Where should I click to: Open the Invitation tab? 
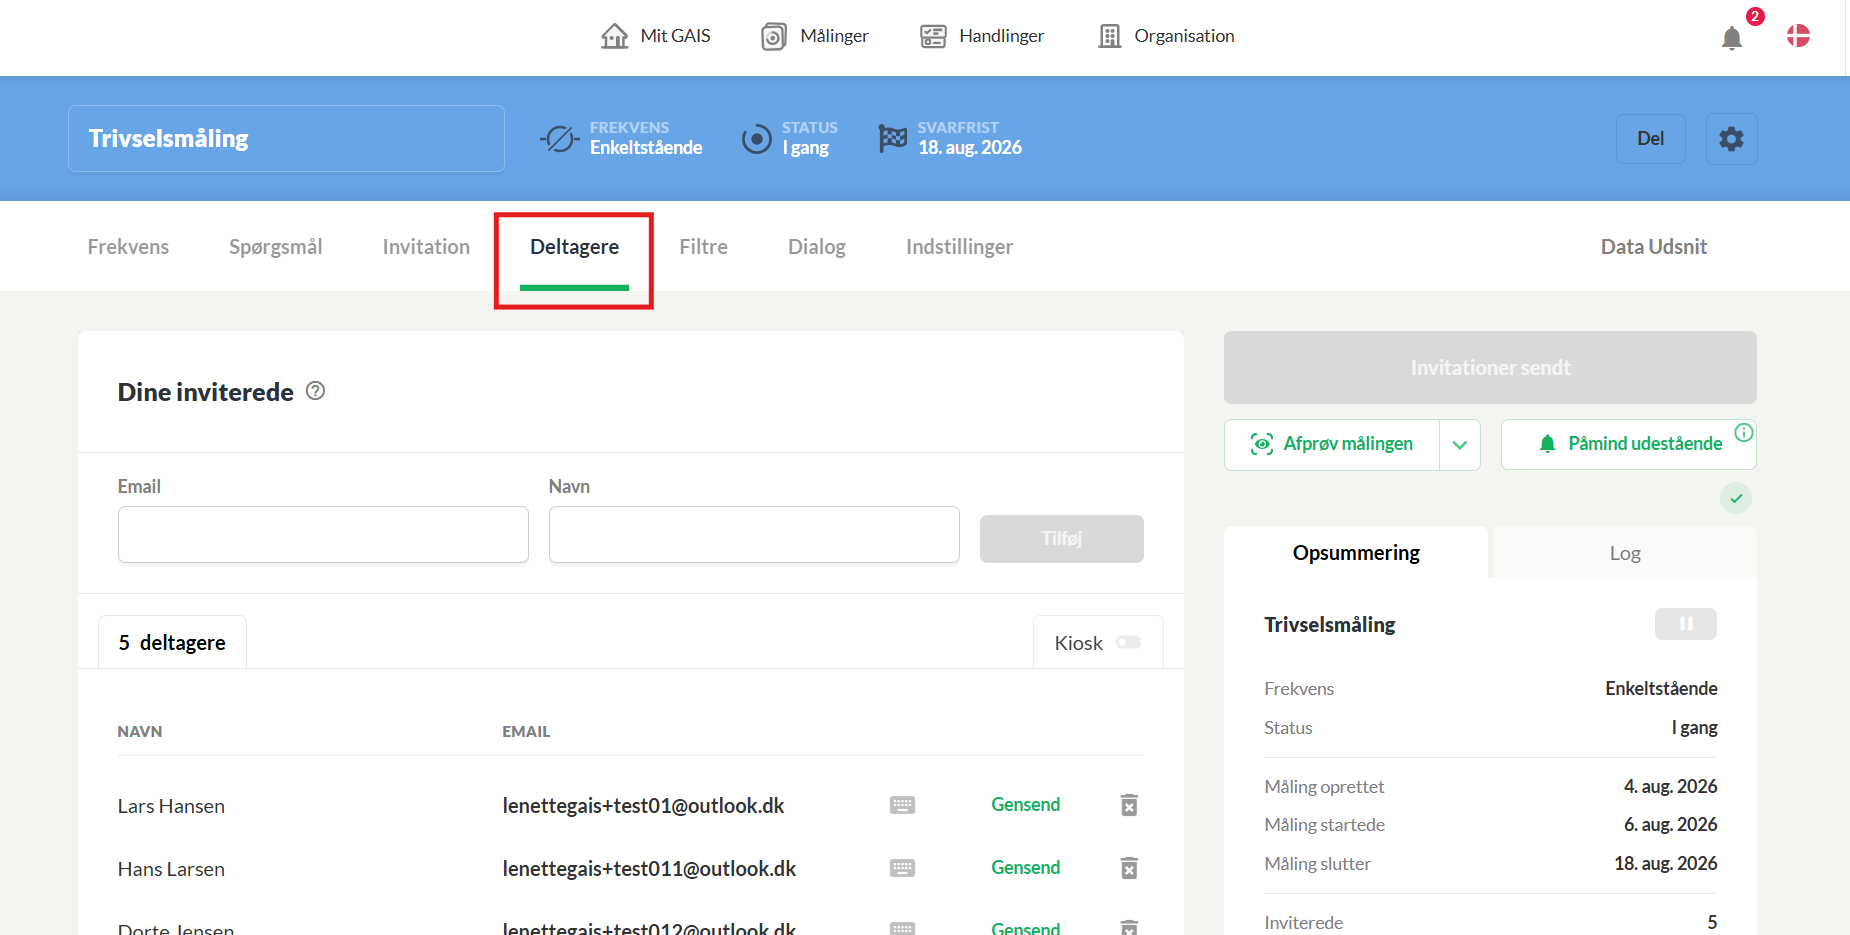point(426,247)
